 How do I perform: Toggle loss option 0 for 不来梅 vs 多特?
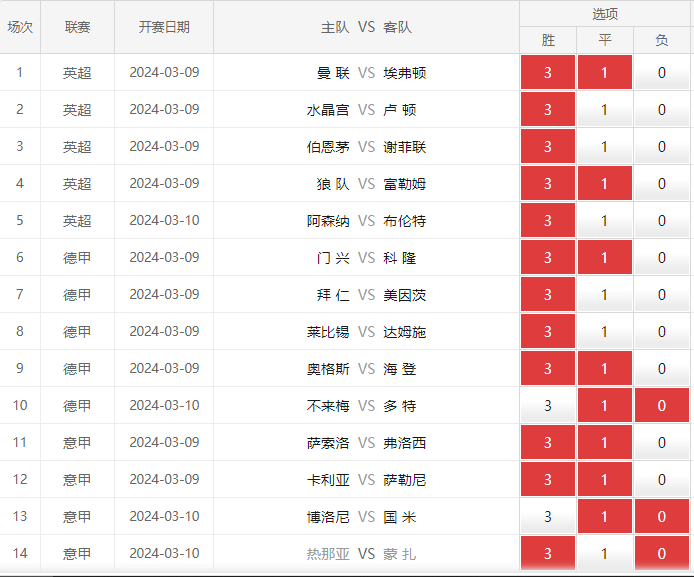pos(662,405)
